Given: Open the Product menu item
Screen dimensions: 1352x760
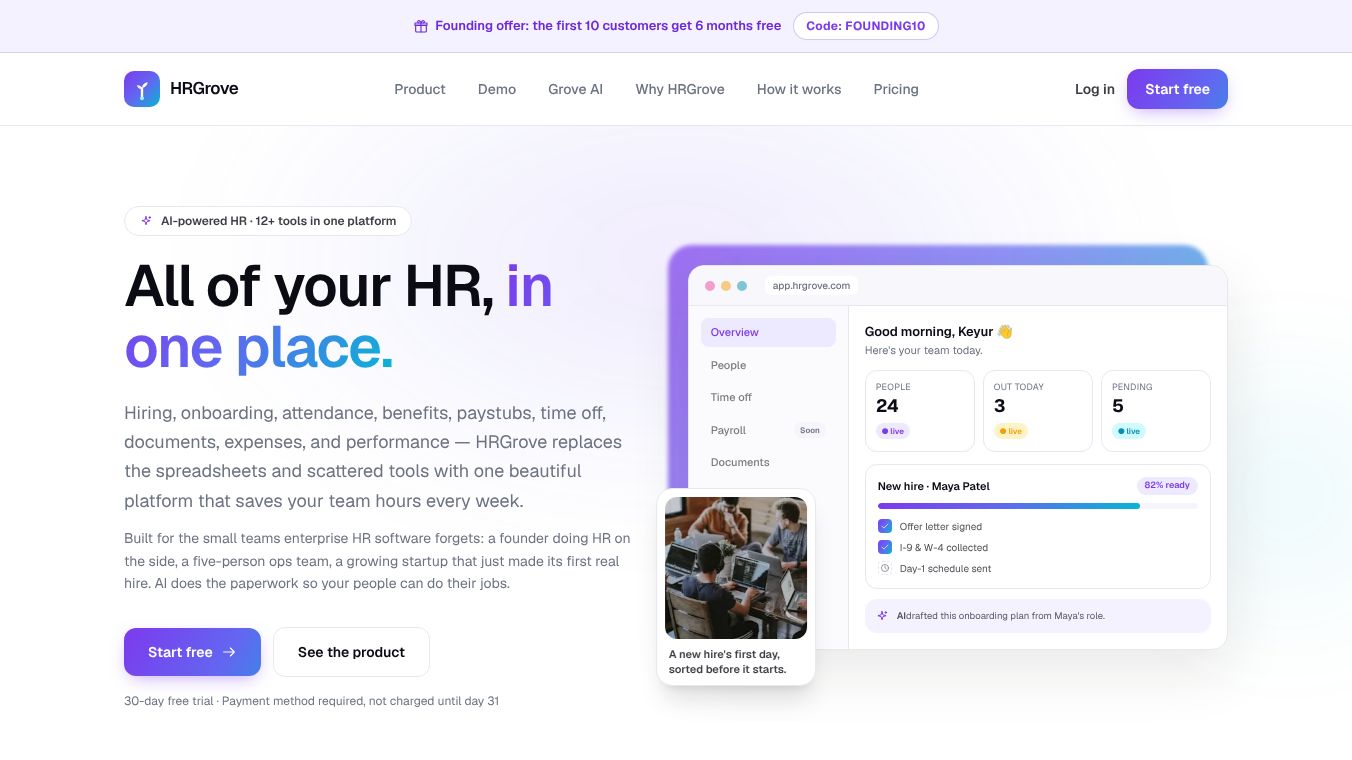Looking at the screenshot, I should coord(420,89).
